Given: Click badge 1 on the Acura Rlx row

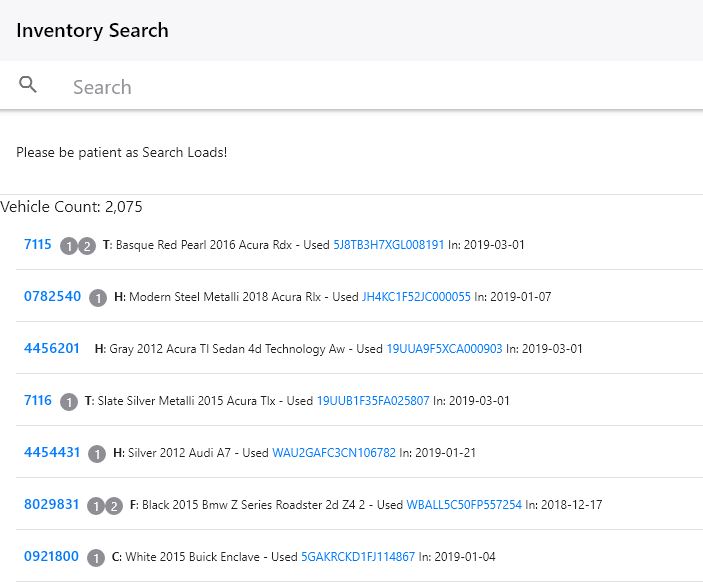Looking at the screenshot, I should pos(98,298).
